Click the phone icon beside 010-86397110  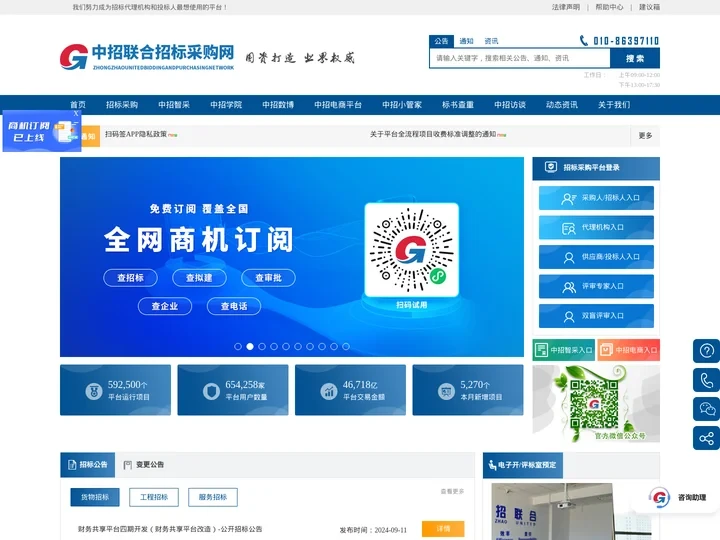point(583,41)
